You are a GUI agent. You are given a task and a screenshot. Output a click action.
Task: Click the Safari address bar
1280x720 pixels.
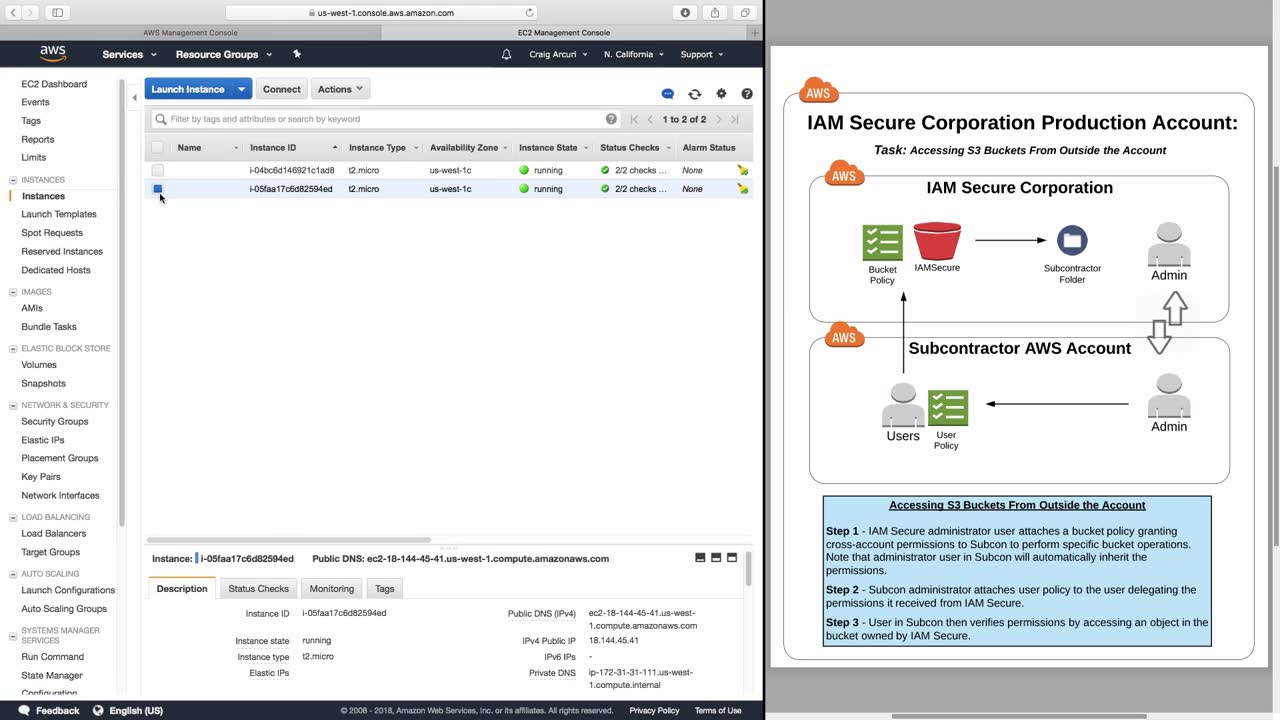coord(383,13)
